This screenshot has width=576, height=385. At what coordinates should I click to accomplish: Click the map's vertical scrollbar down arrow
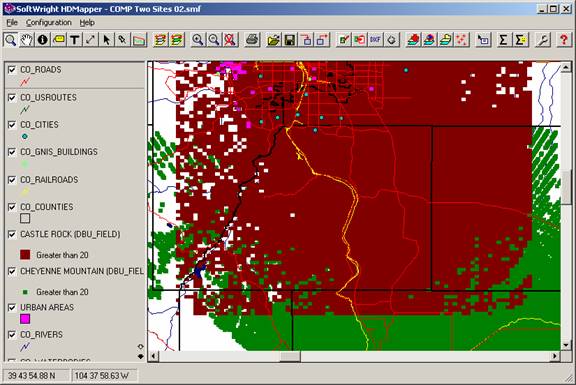point(566,345)
